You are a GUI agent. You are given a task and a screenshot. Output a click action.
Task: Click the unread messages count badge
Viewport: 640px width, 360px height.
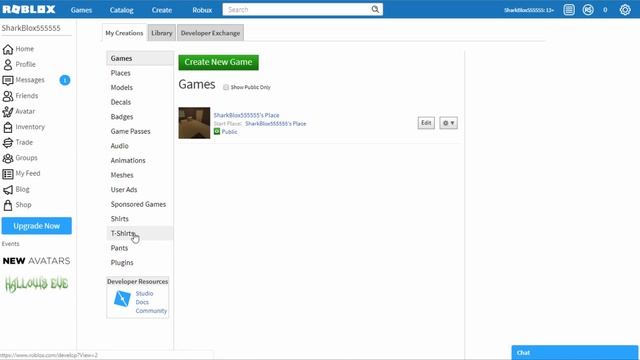coord(64,80)
